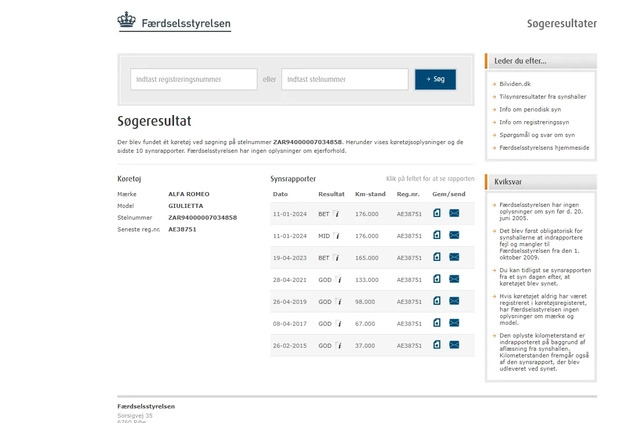
Task: Click the ALFA ROMEO brand value
Action: pyautogui.click(x=189, y=194)
